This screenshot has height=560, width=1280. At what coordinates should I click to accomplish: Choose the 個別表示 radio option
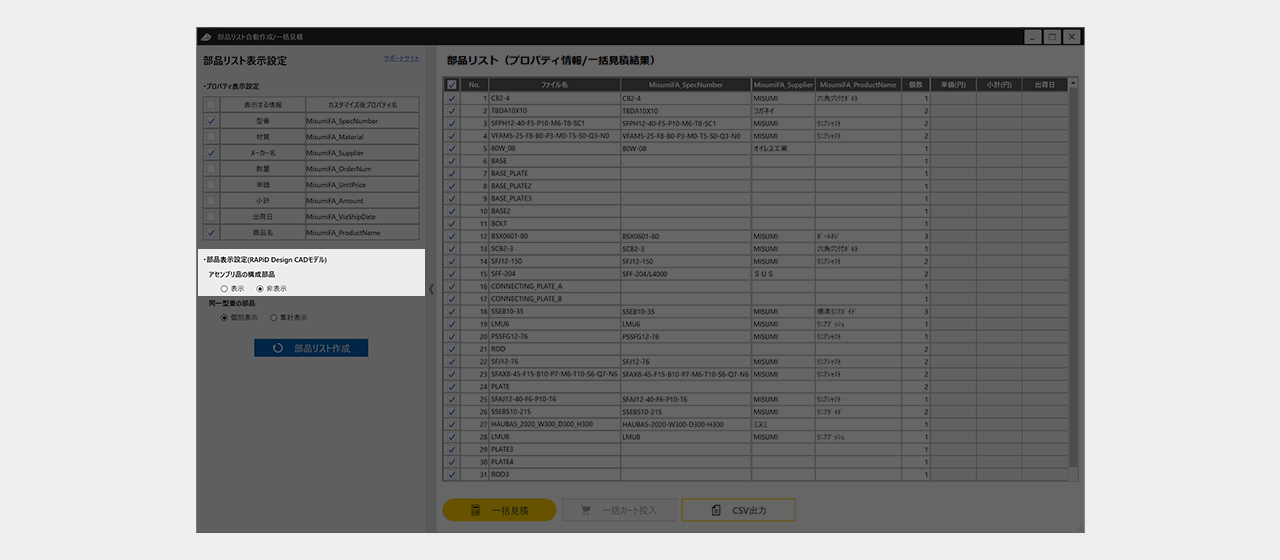[224, 317]
